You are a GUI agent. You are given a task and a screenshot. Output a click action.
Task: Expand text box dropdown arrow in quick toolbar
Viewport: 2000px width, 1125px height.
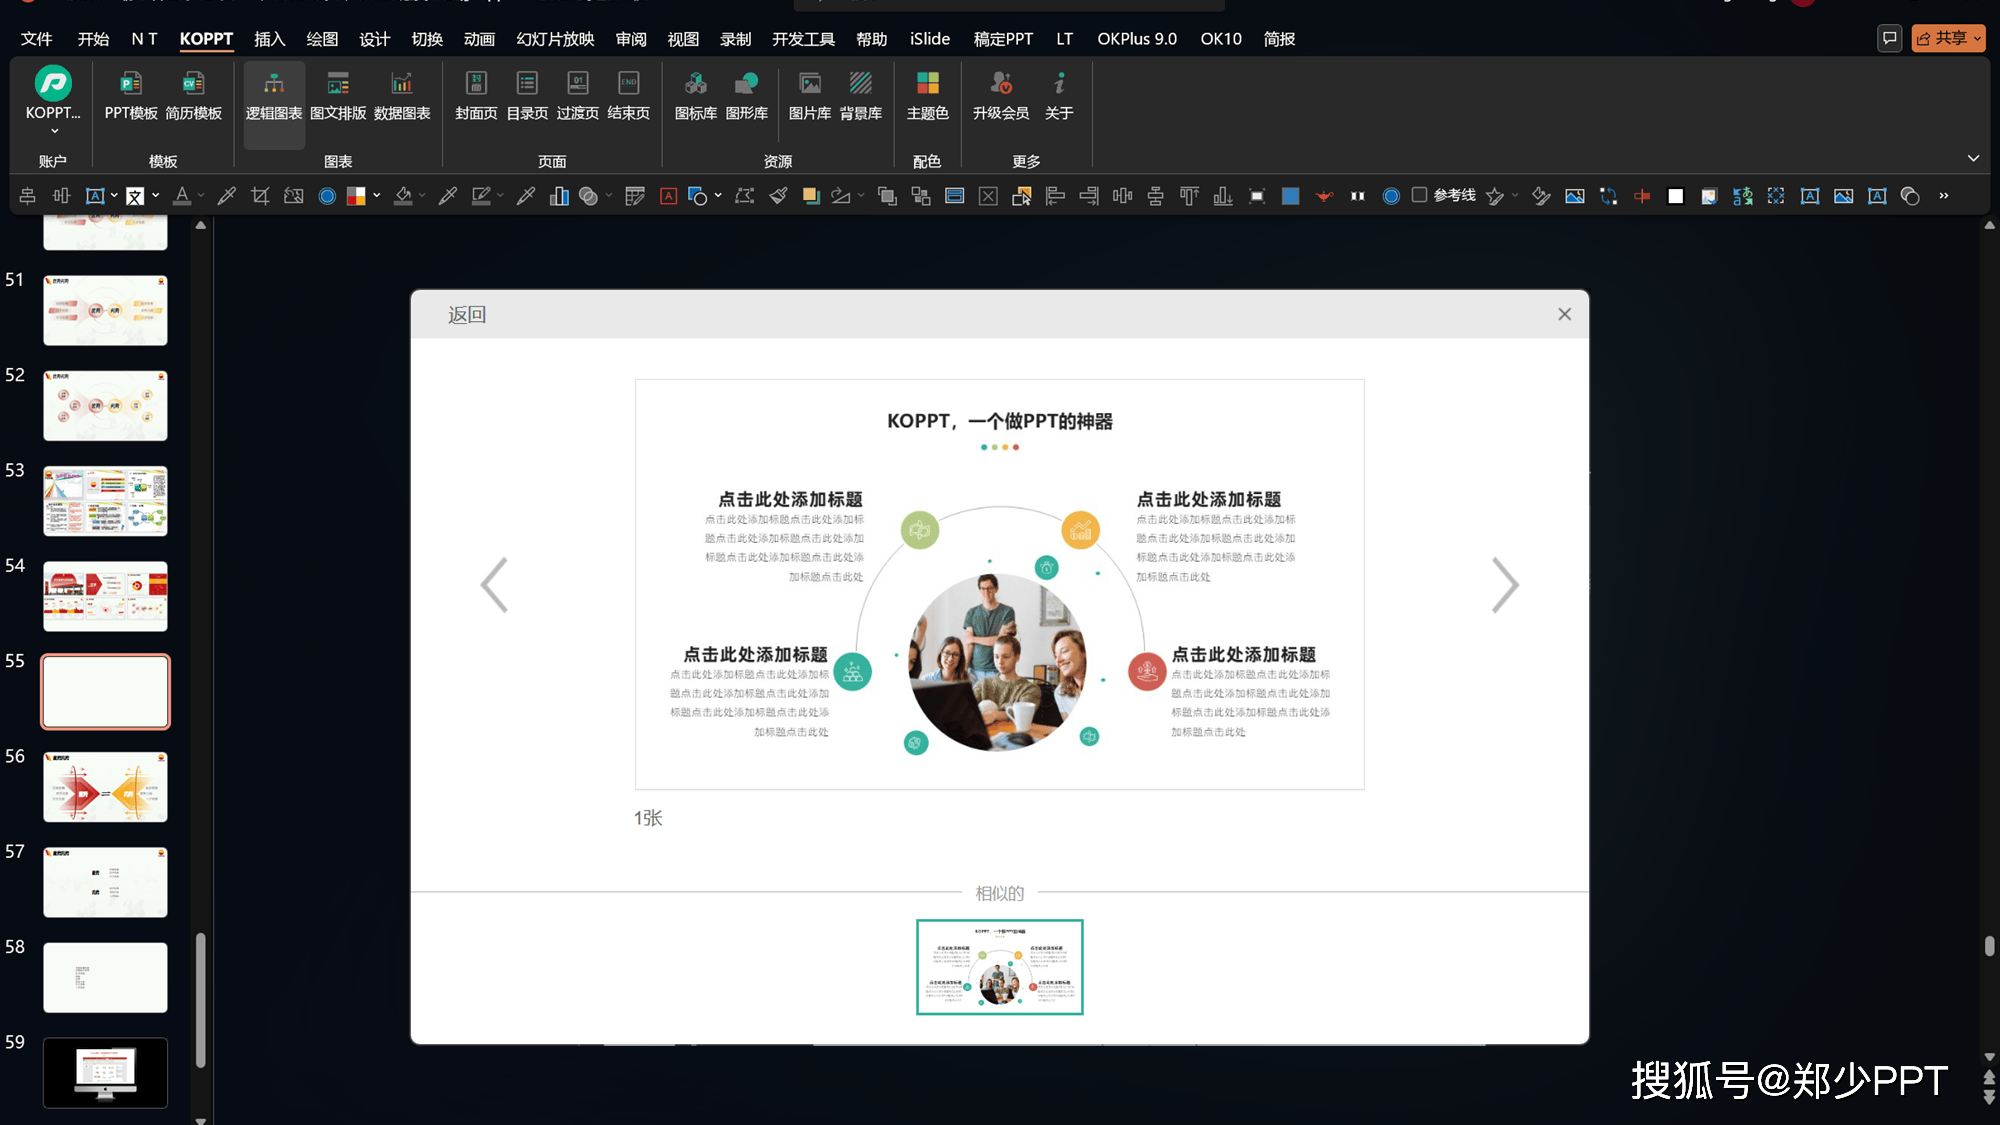pyautogui.click(x=114, y=196)
